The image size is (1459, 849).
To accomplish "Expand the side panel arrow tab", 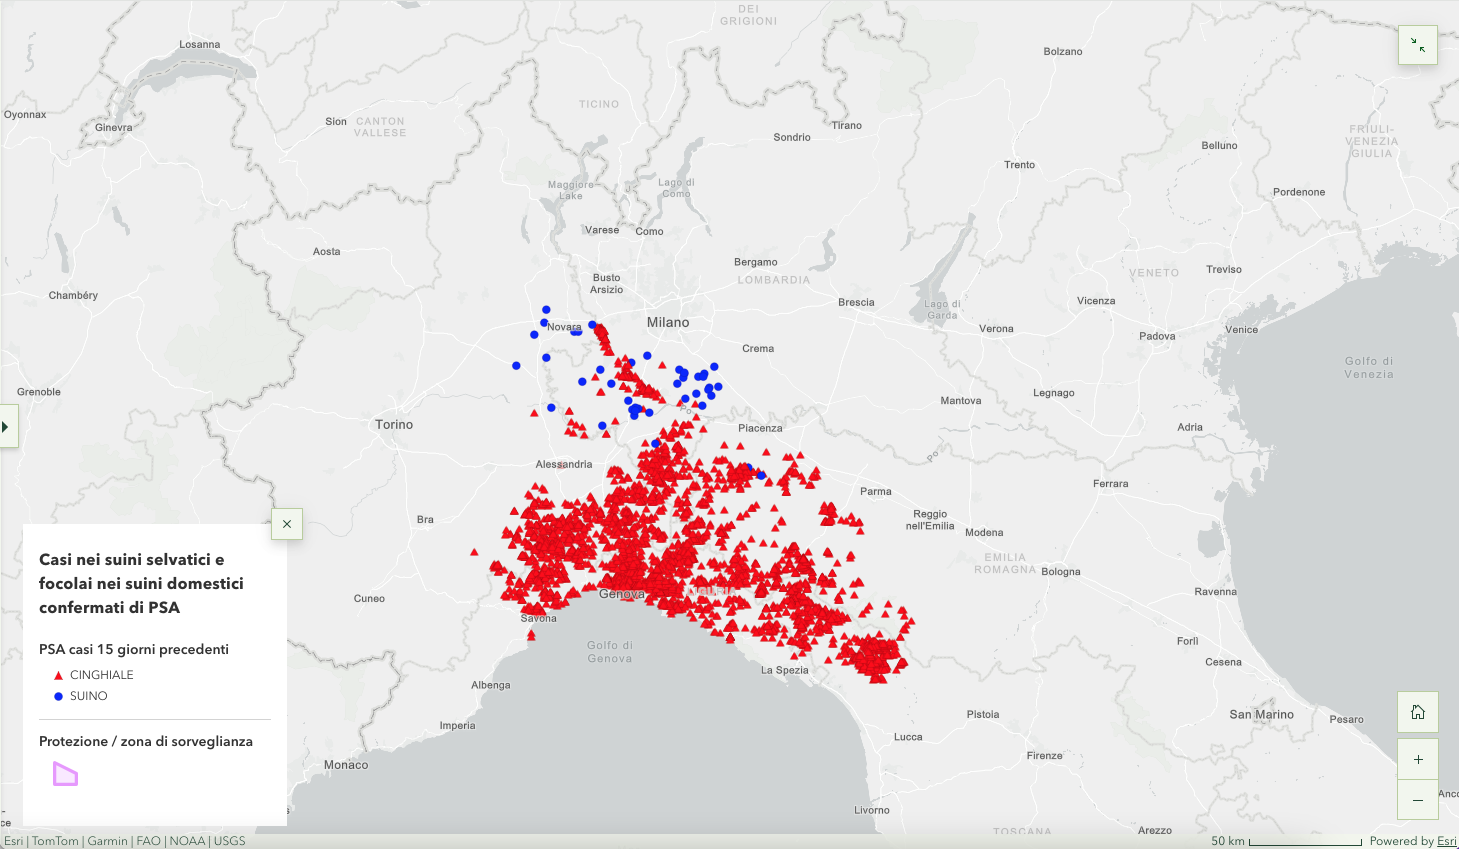I will point(8,426).
